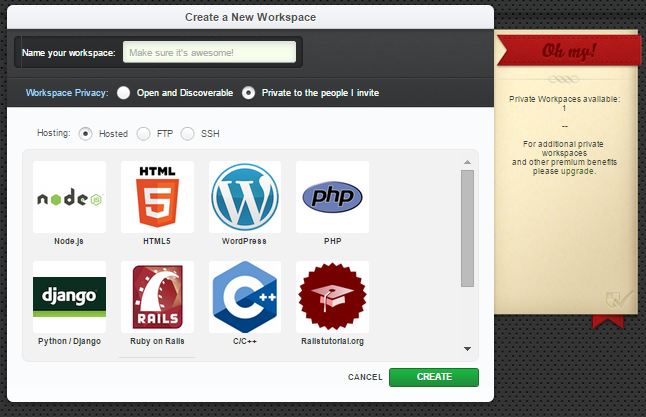Set privacy to Open and Discoverable

pos(124,93)
